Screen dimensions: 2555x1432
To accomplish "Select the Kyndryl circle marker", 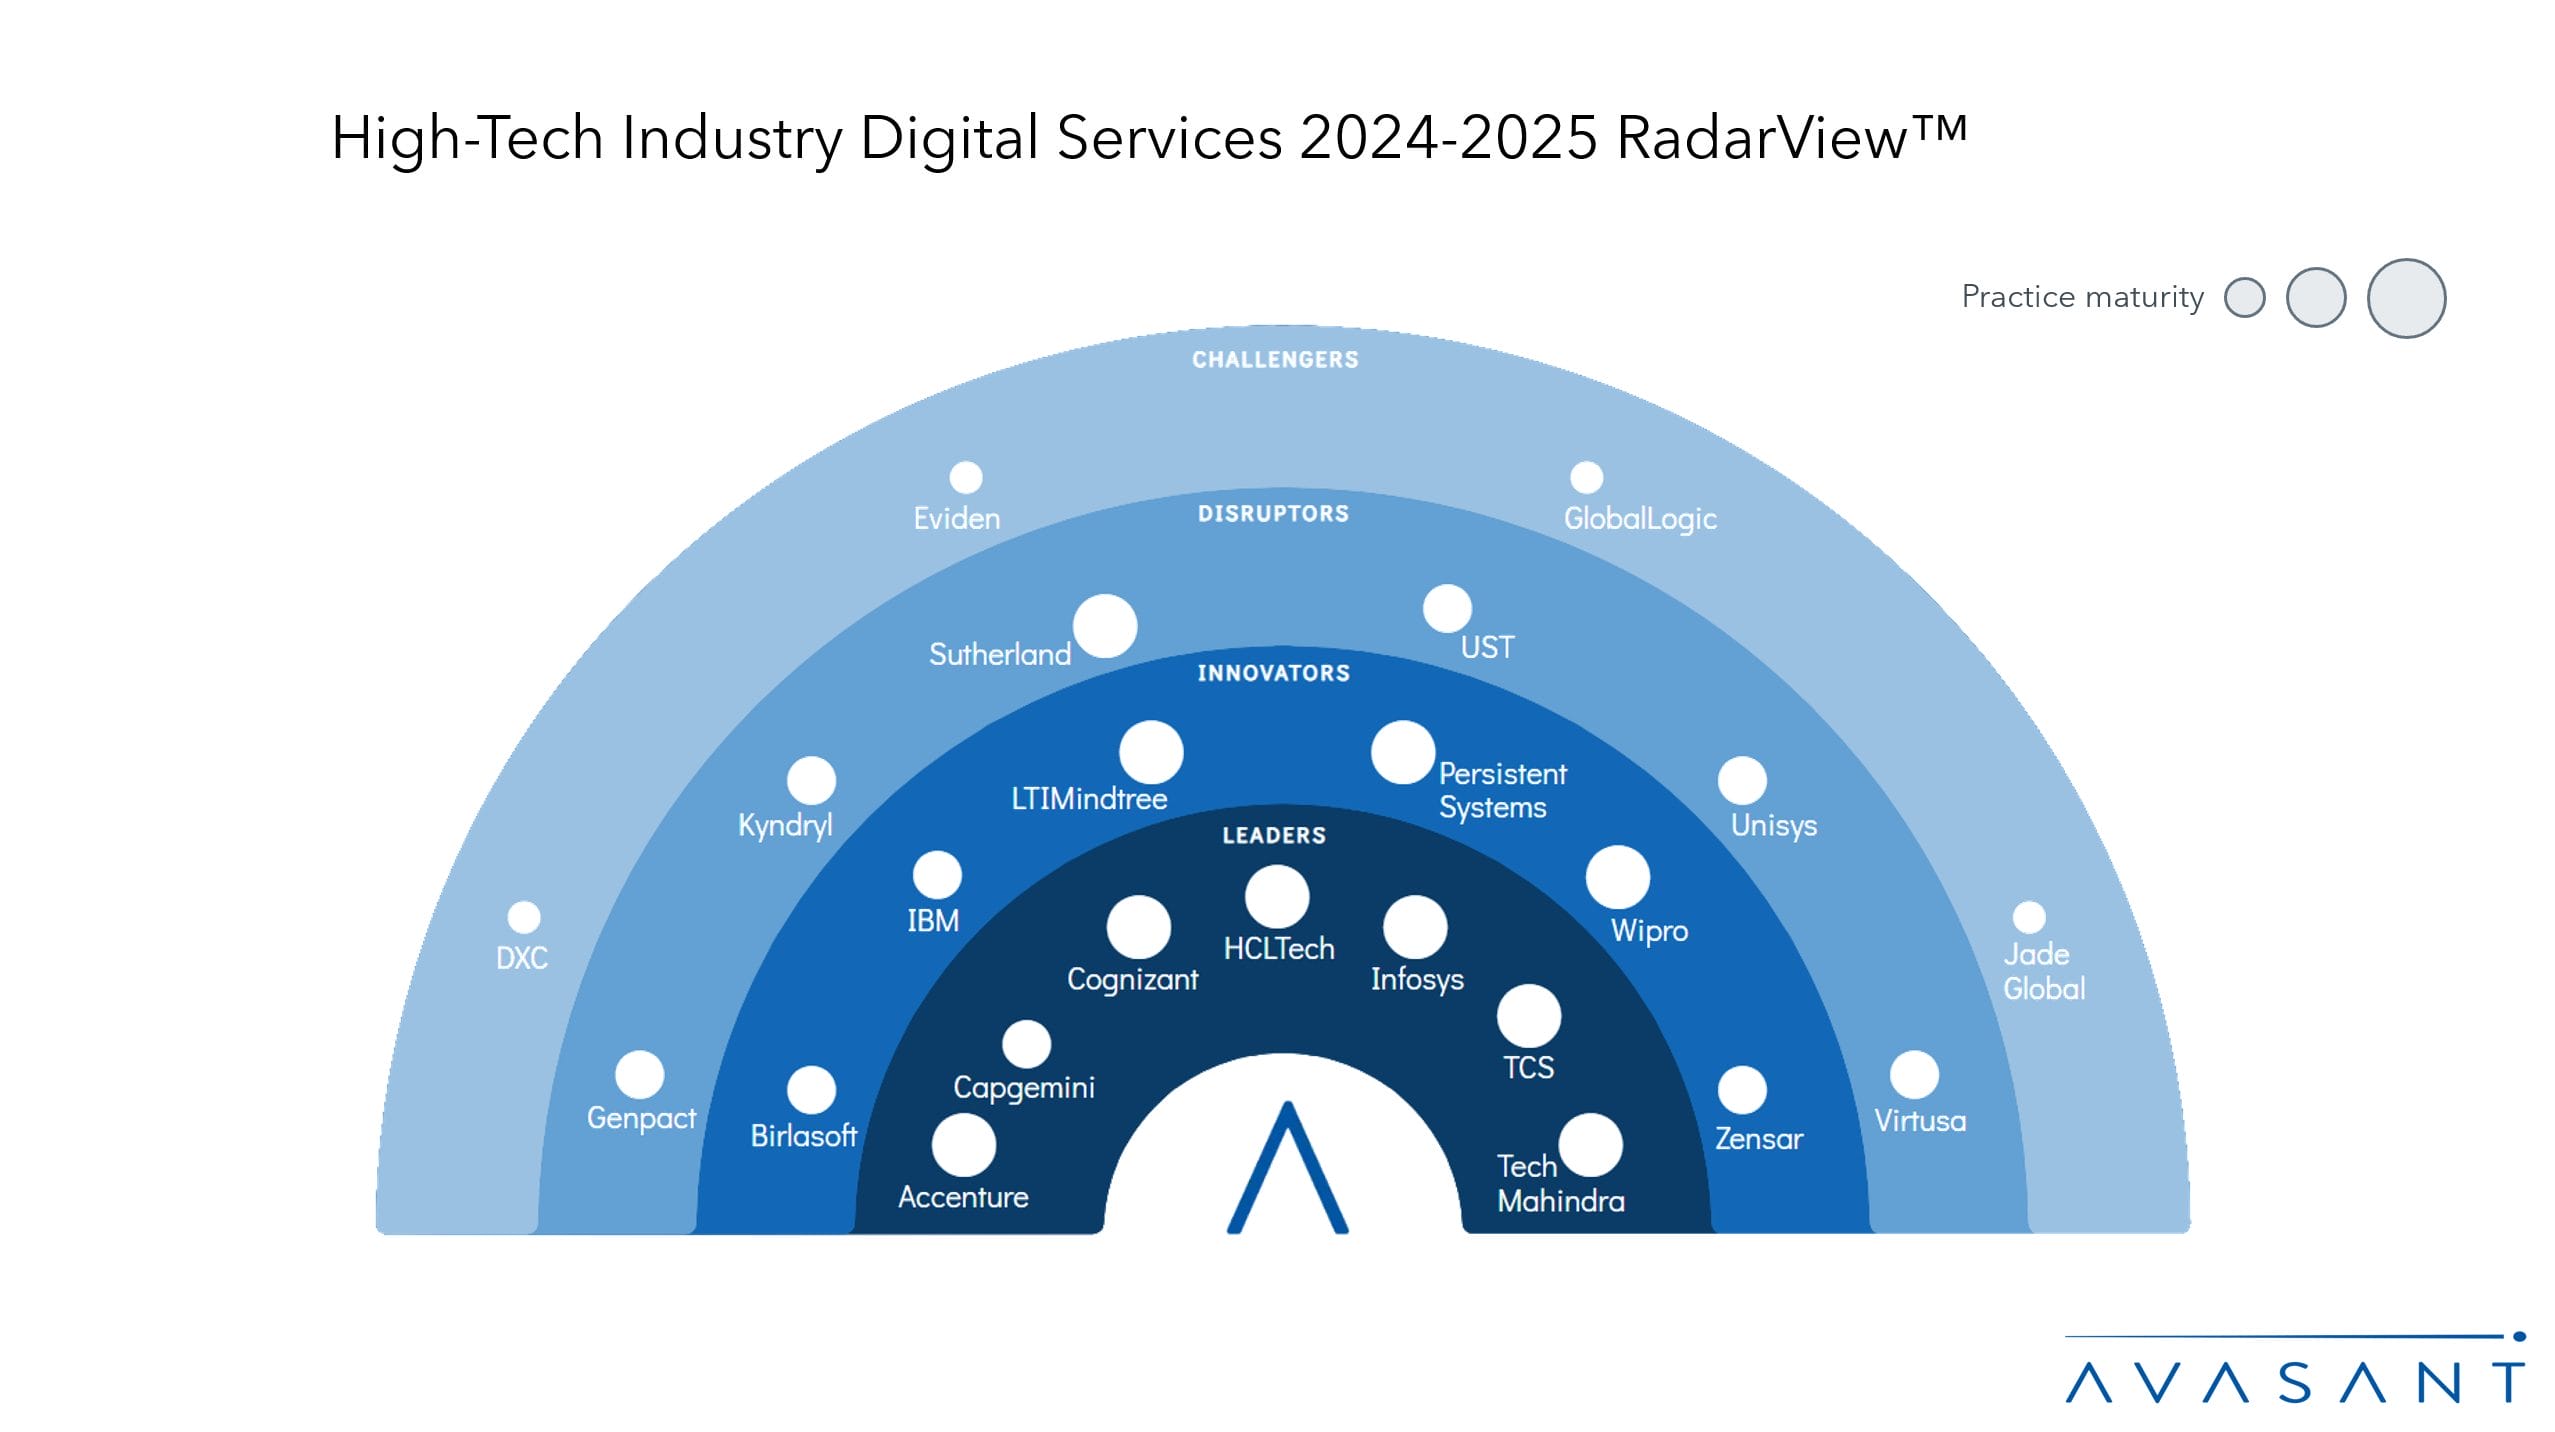I will [811, 780].
